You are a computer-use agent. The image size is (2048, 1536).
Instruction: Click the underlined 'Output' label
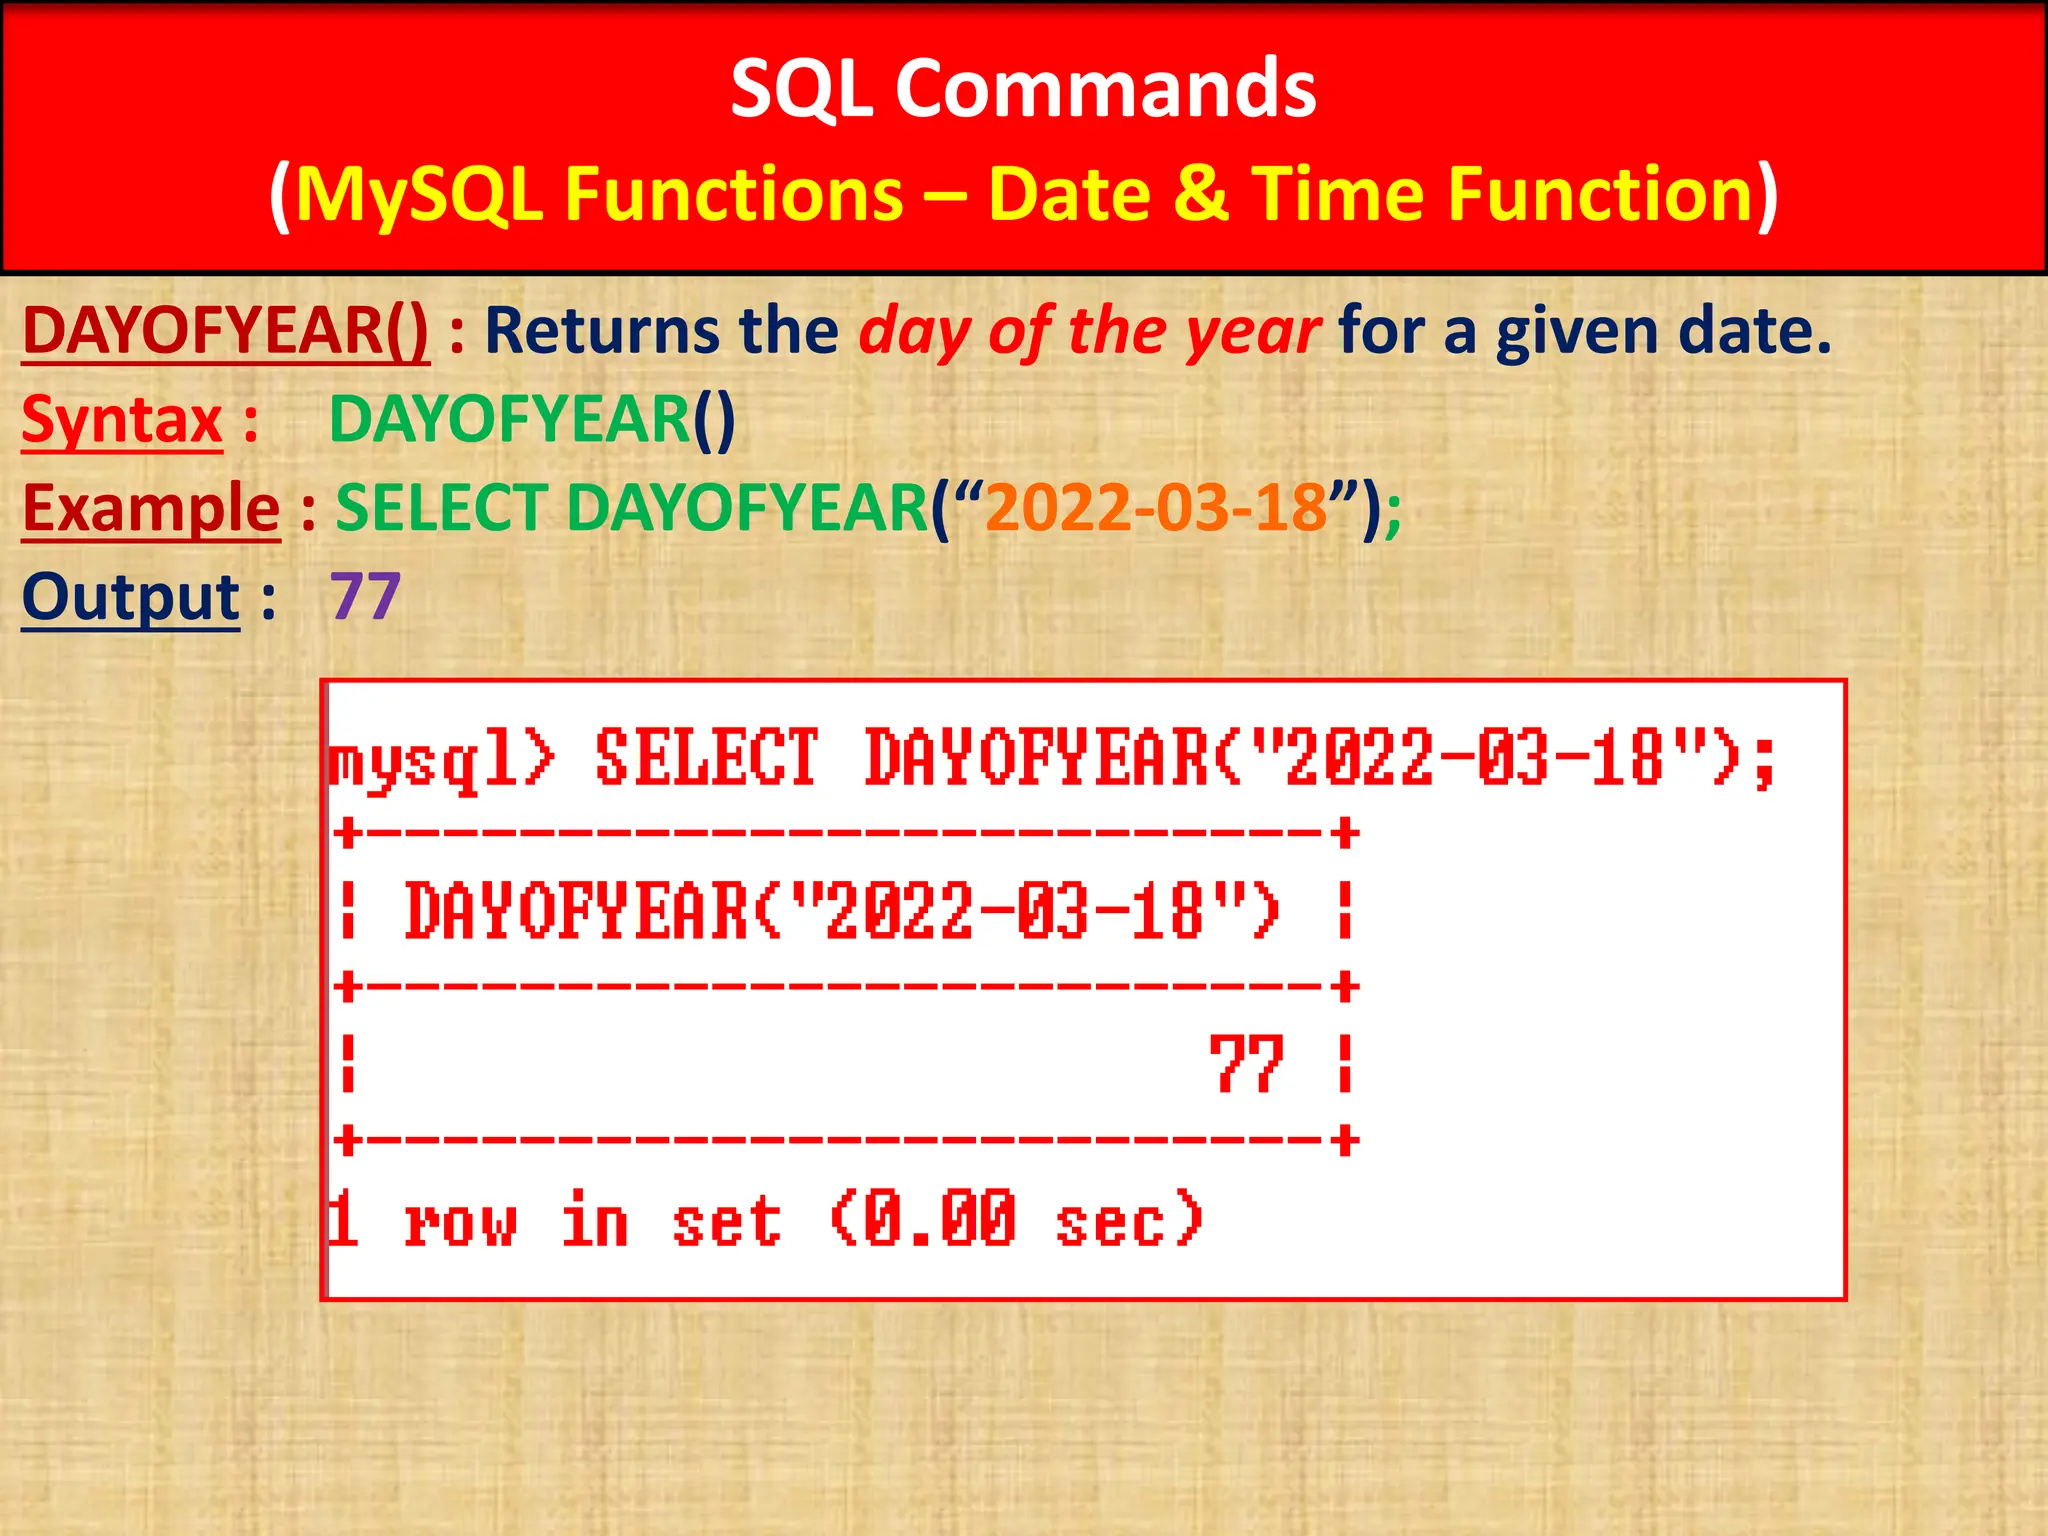(131, 598)
